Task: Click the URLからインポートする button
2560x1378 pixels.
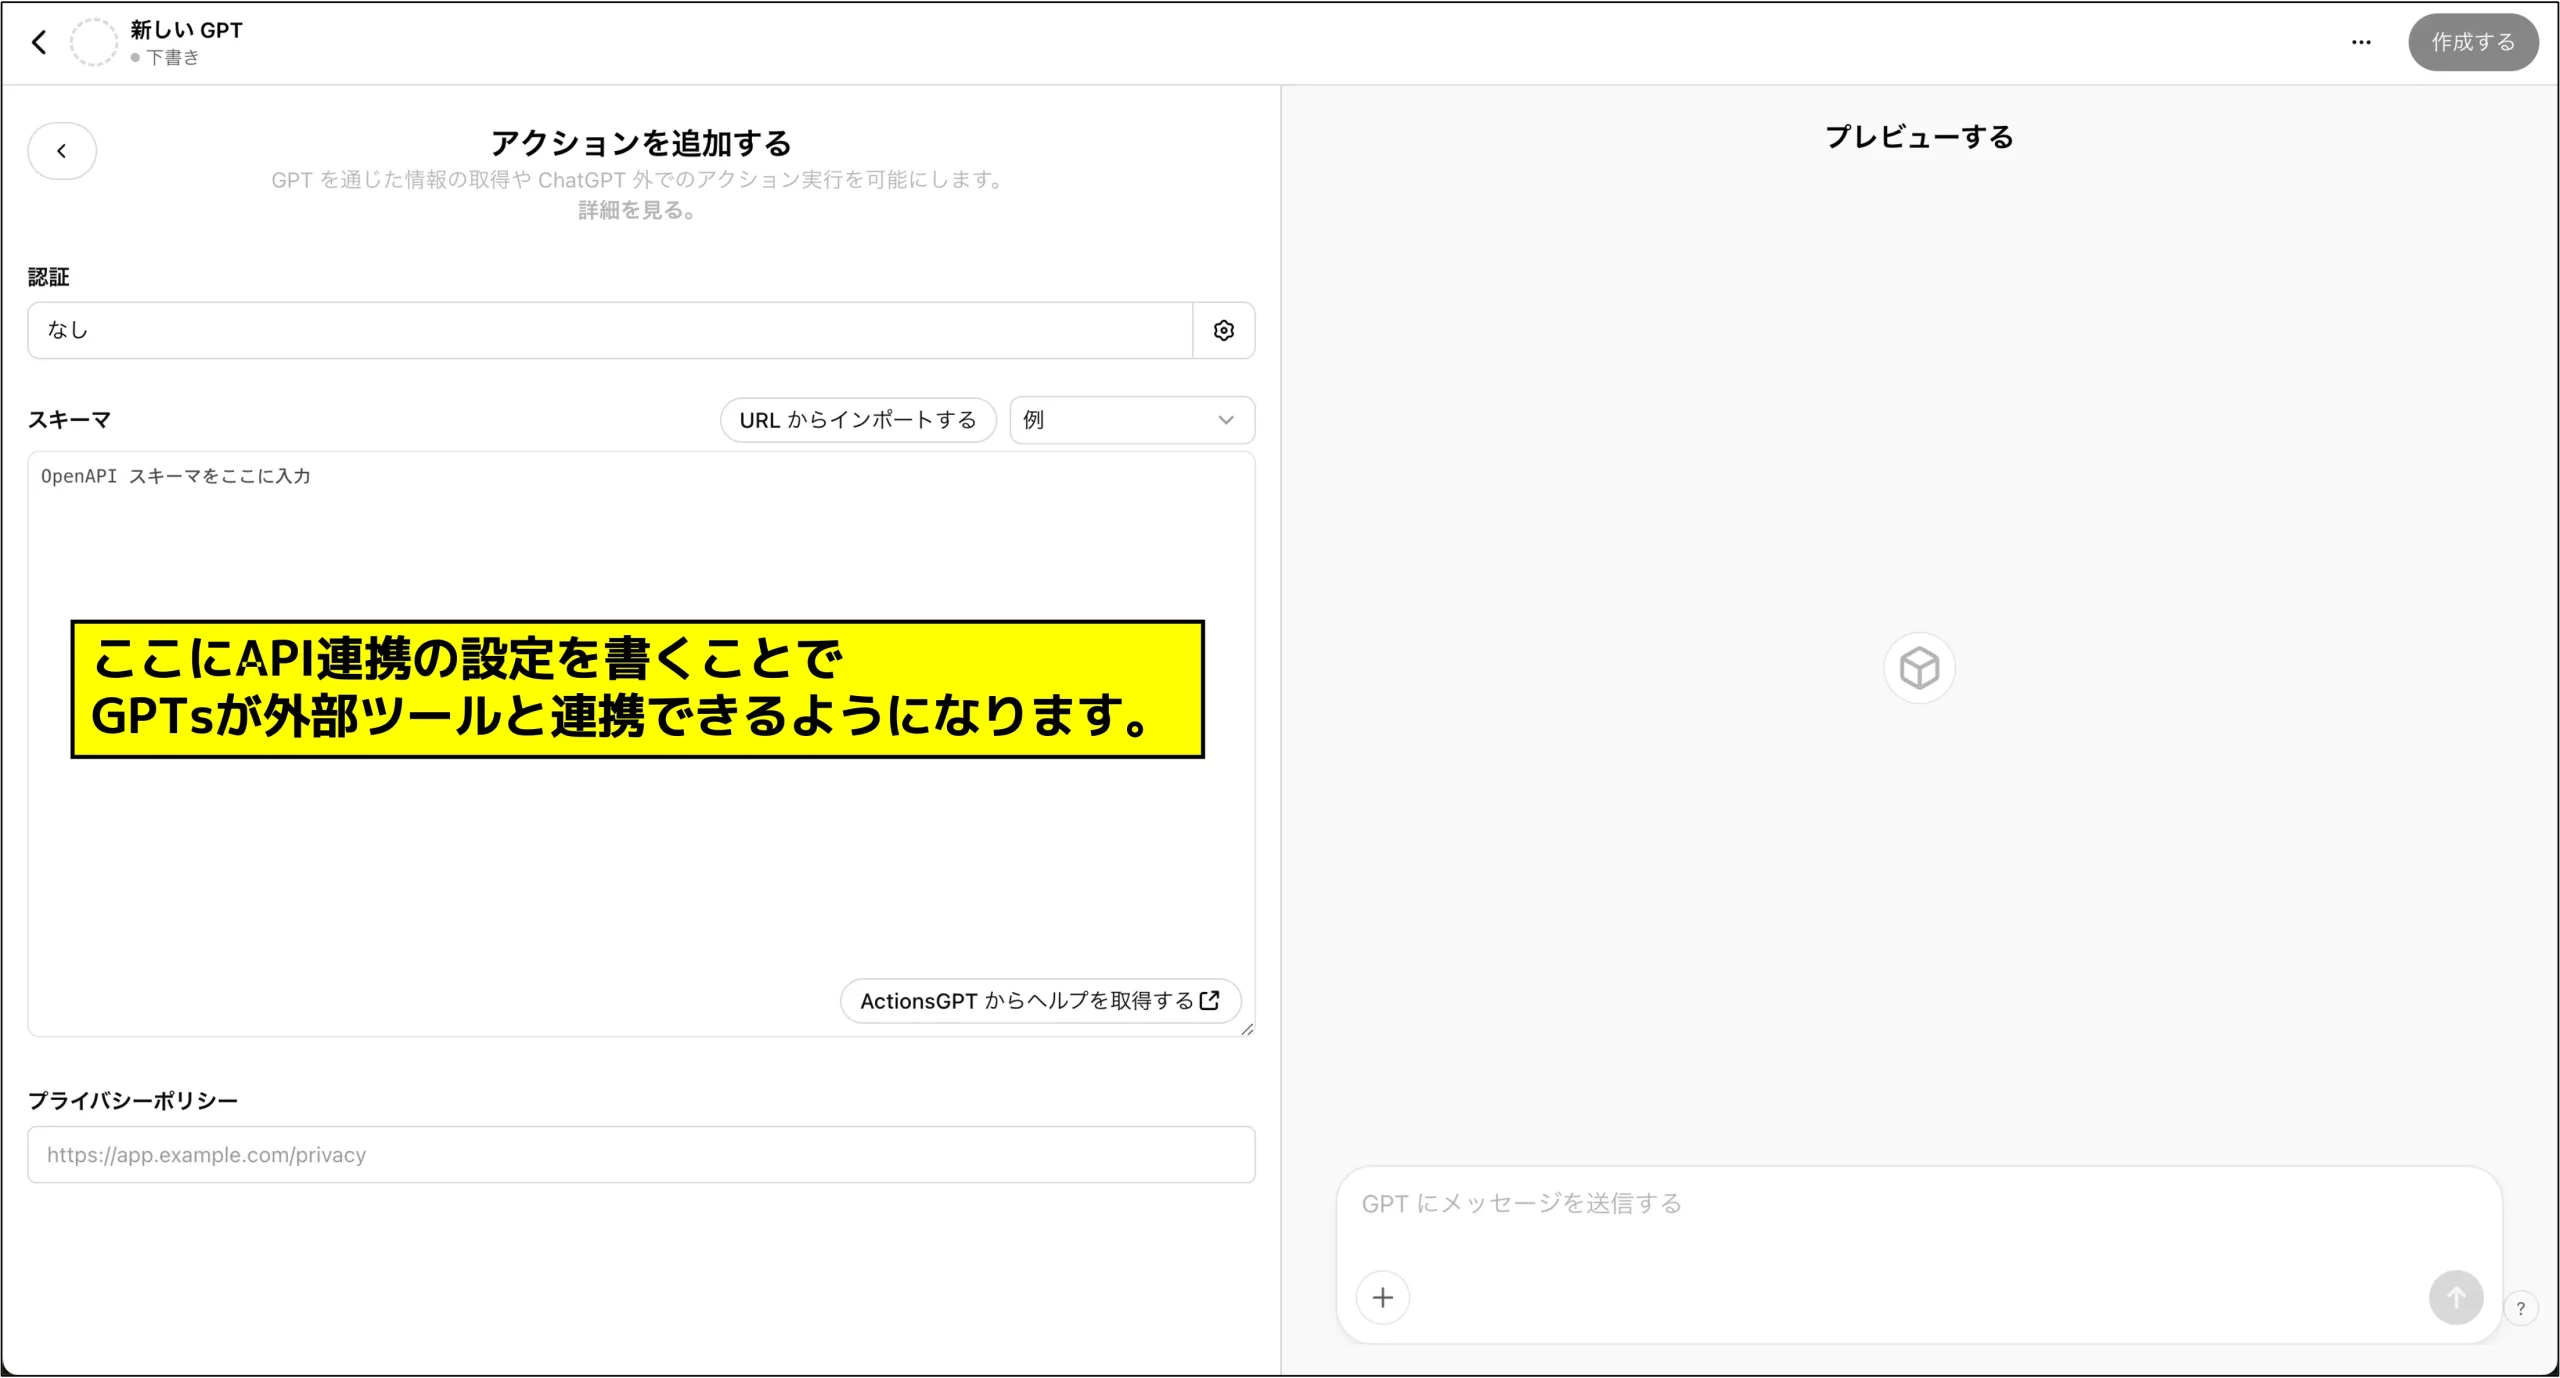Action: click(x=857, y=420)
